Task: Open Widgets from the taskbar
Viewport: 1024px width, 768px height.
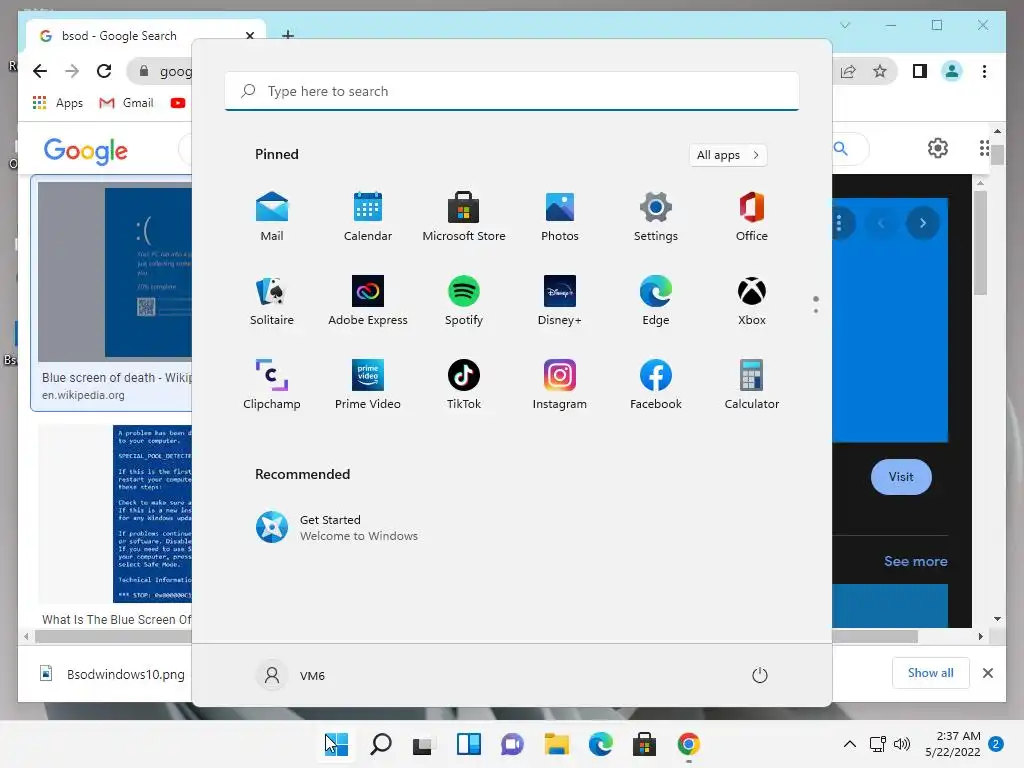Action: (468, 744)
